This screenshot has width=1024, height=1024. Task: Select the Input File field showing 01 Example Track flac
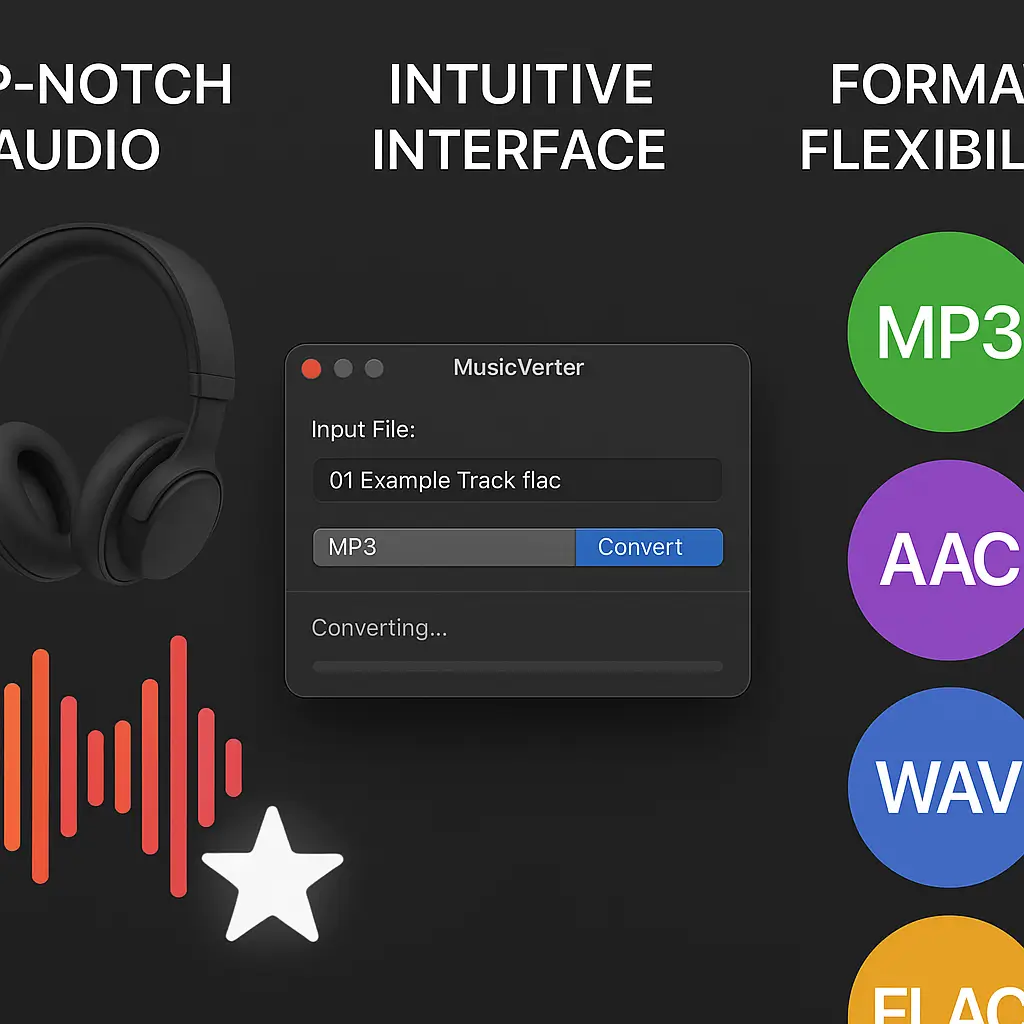pos(517,480)
